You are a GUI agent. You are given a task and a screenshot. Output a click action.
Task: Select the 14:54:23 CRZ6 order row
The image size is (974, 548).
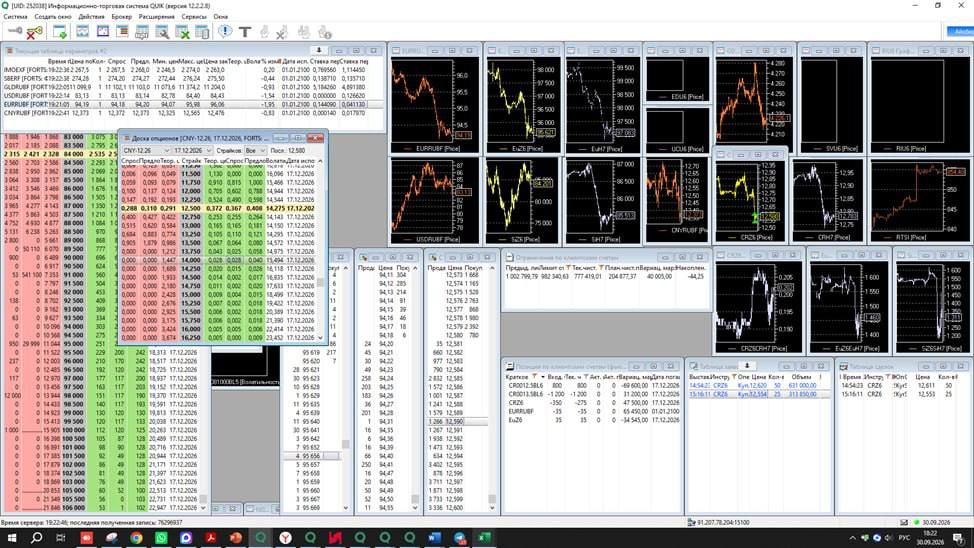click(x=758, y=385)
